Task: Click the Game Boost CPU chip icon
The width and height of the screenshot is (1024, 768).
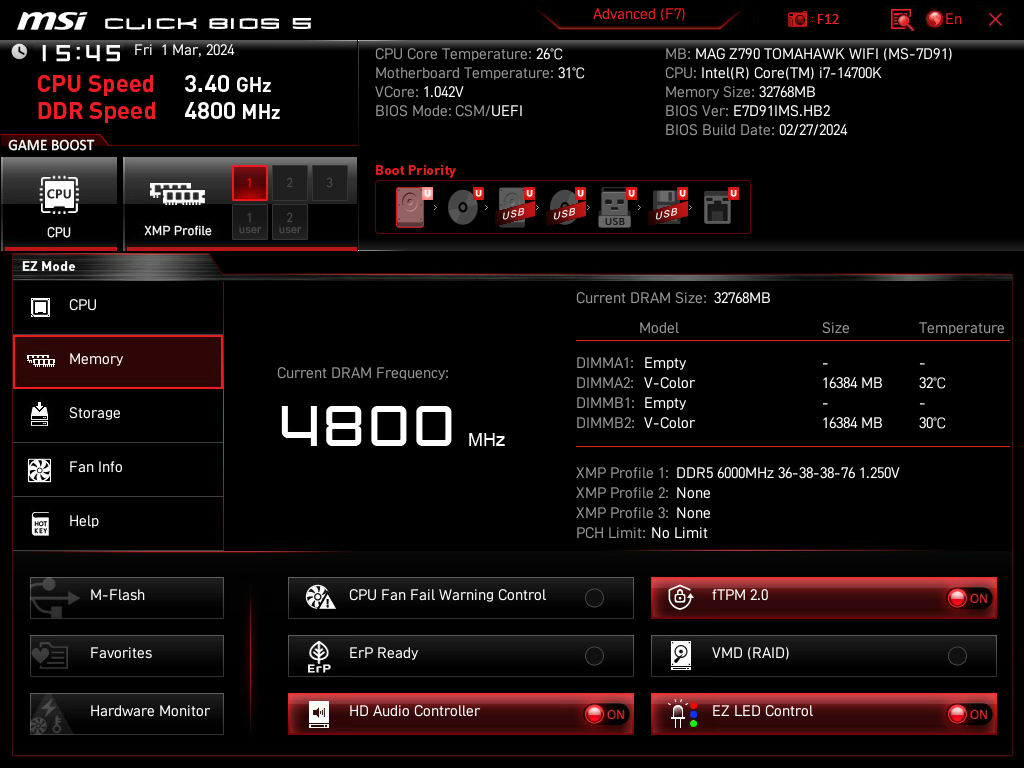Action: click(59, 195)
